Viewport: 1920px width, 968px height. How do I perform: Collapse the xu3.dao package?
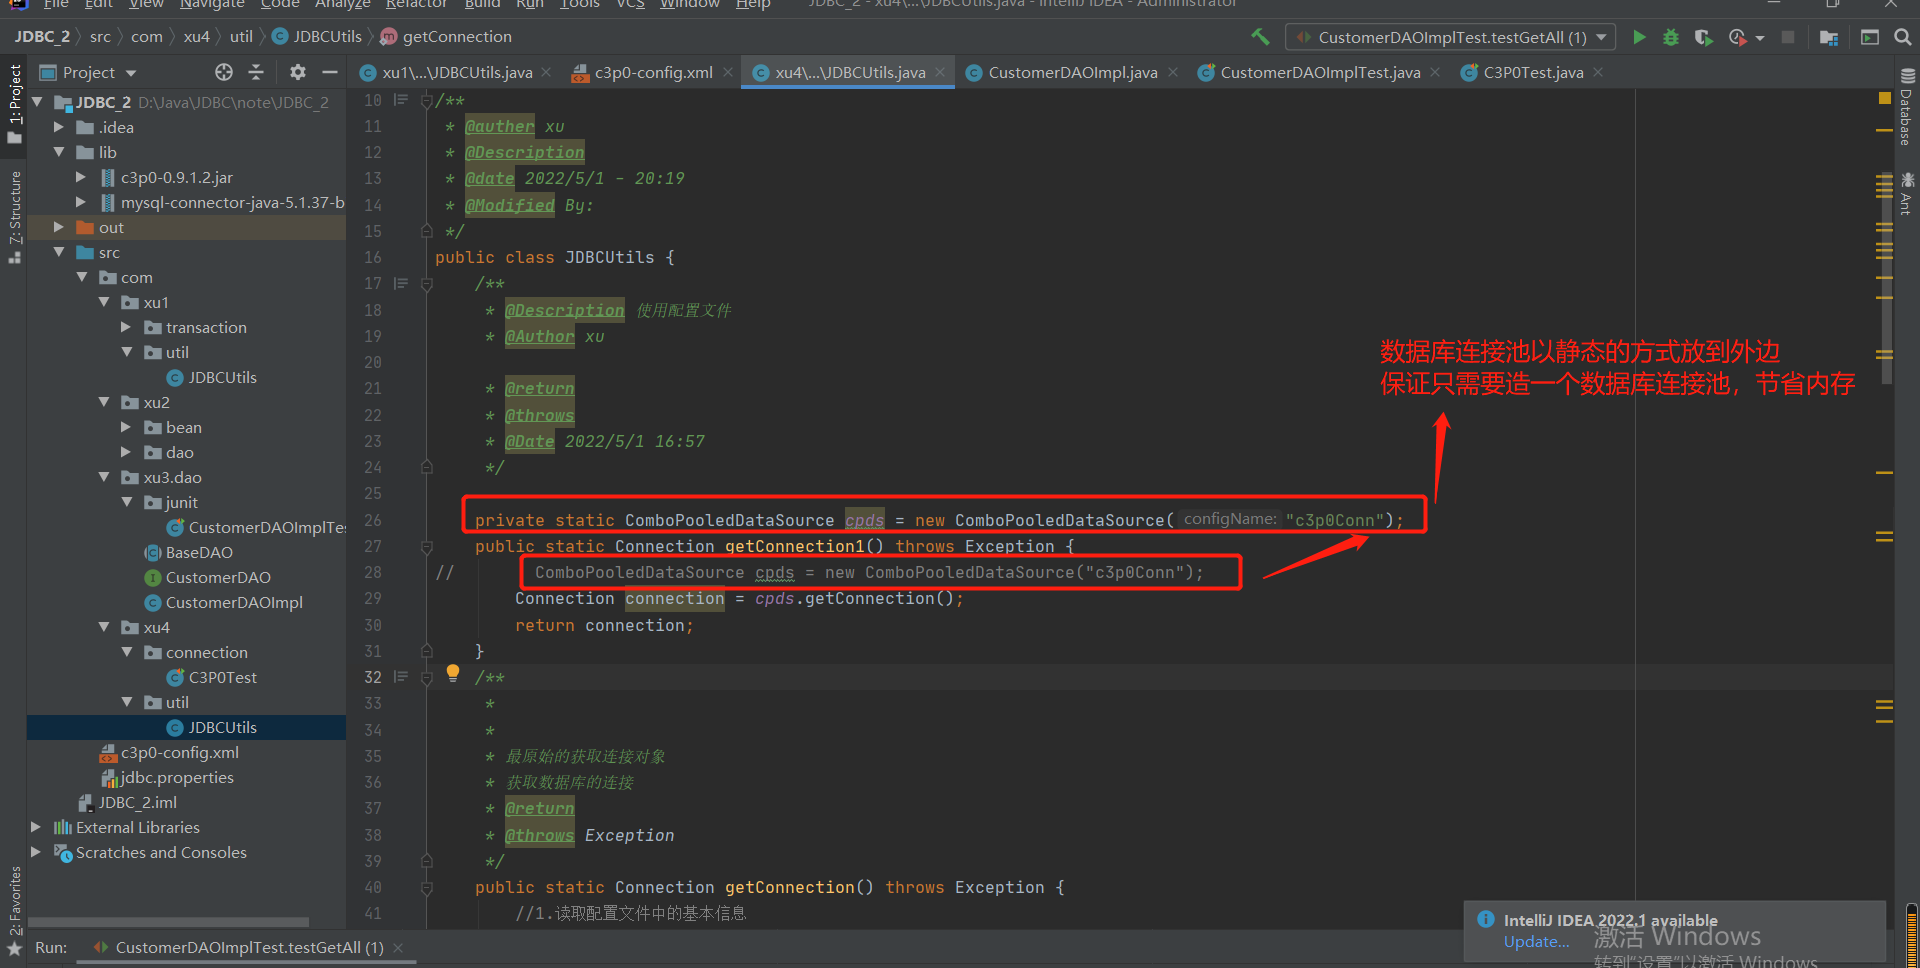(x=104, y=477)
